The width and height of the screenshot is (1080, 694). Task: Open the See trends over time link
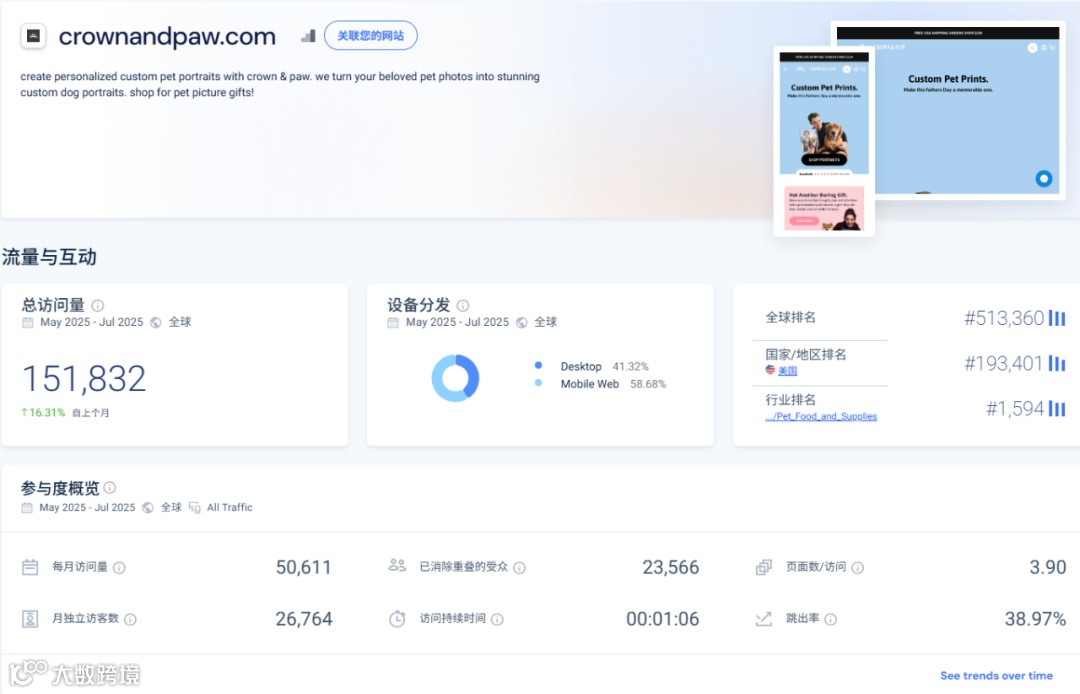[x=996, y=675]
